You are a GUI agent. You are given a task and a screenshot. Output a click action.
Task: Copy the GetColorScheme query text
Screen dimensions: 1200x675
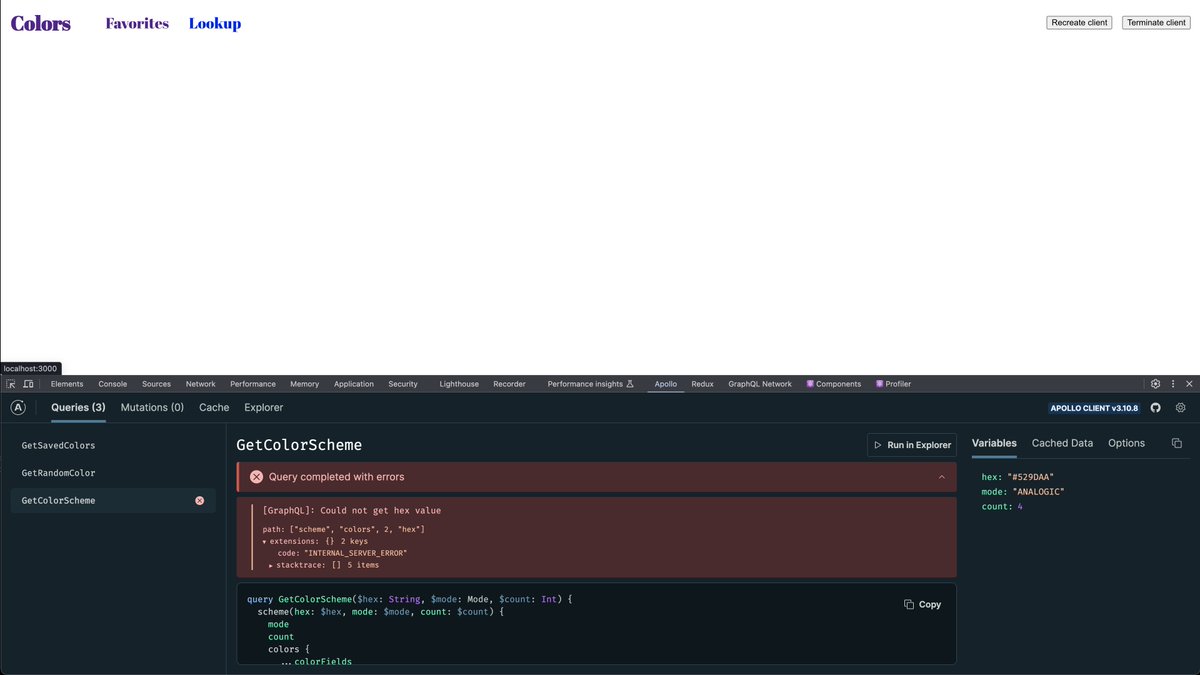coord(922,604)
